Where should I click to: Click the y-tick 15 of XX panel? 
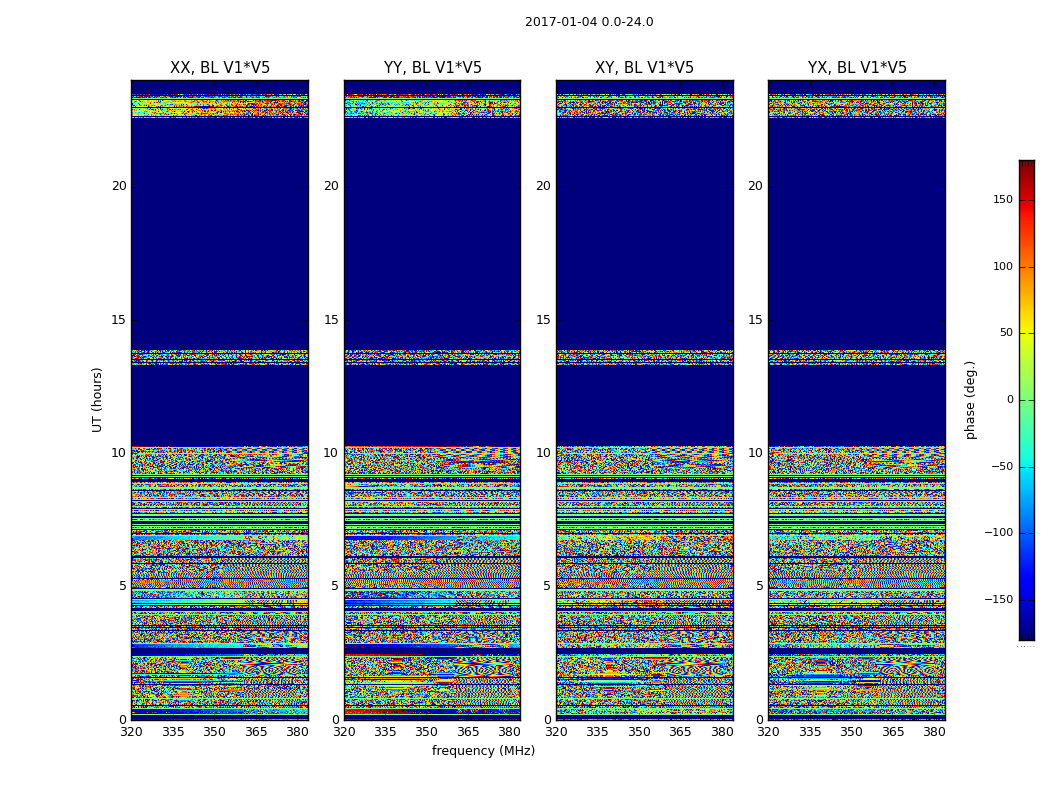click(119, 319)
